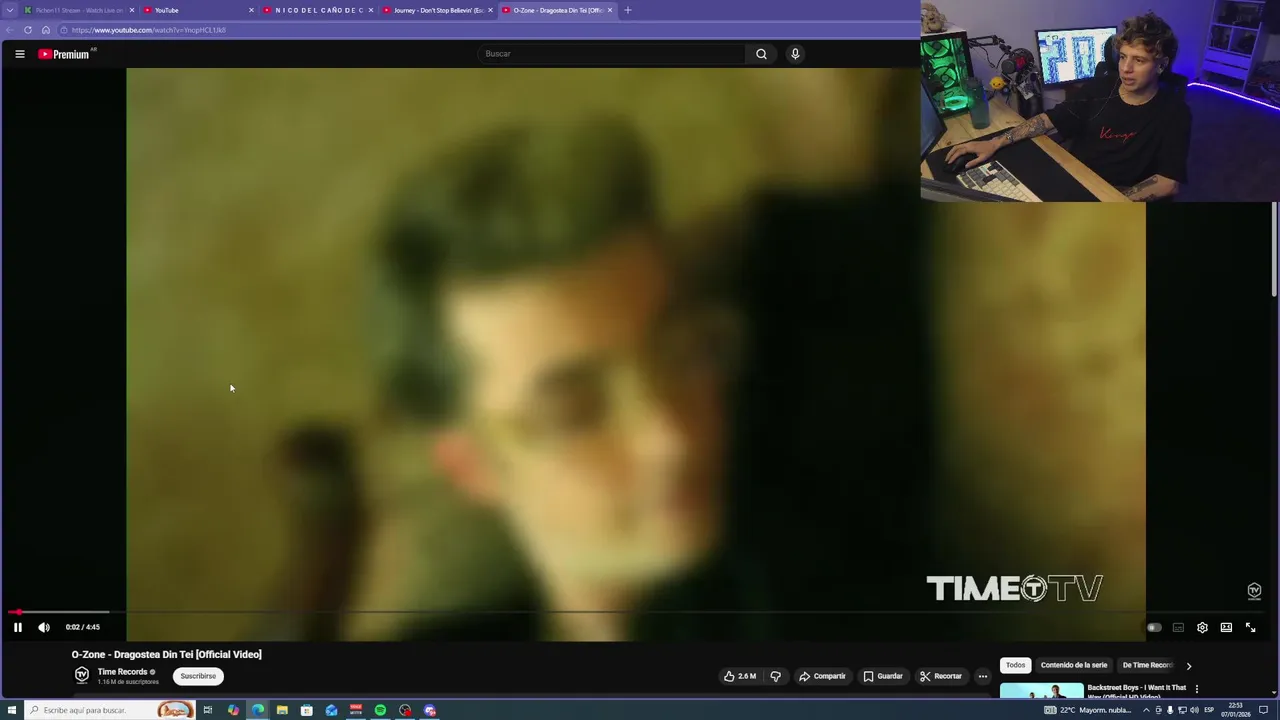Open Copilot from the taskbar
This screenshot has height=720, width=1280.
pos(233,710)
